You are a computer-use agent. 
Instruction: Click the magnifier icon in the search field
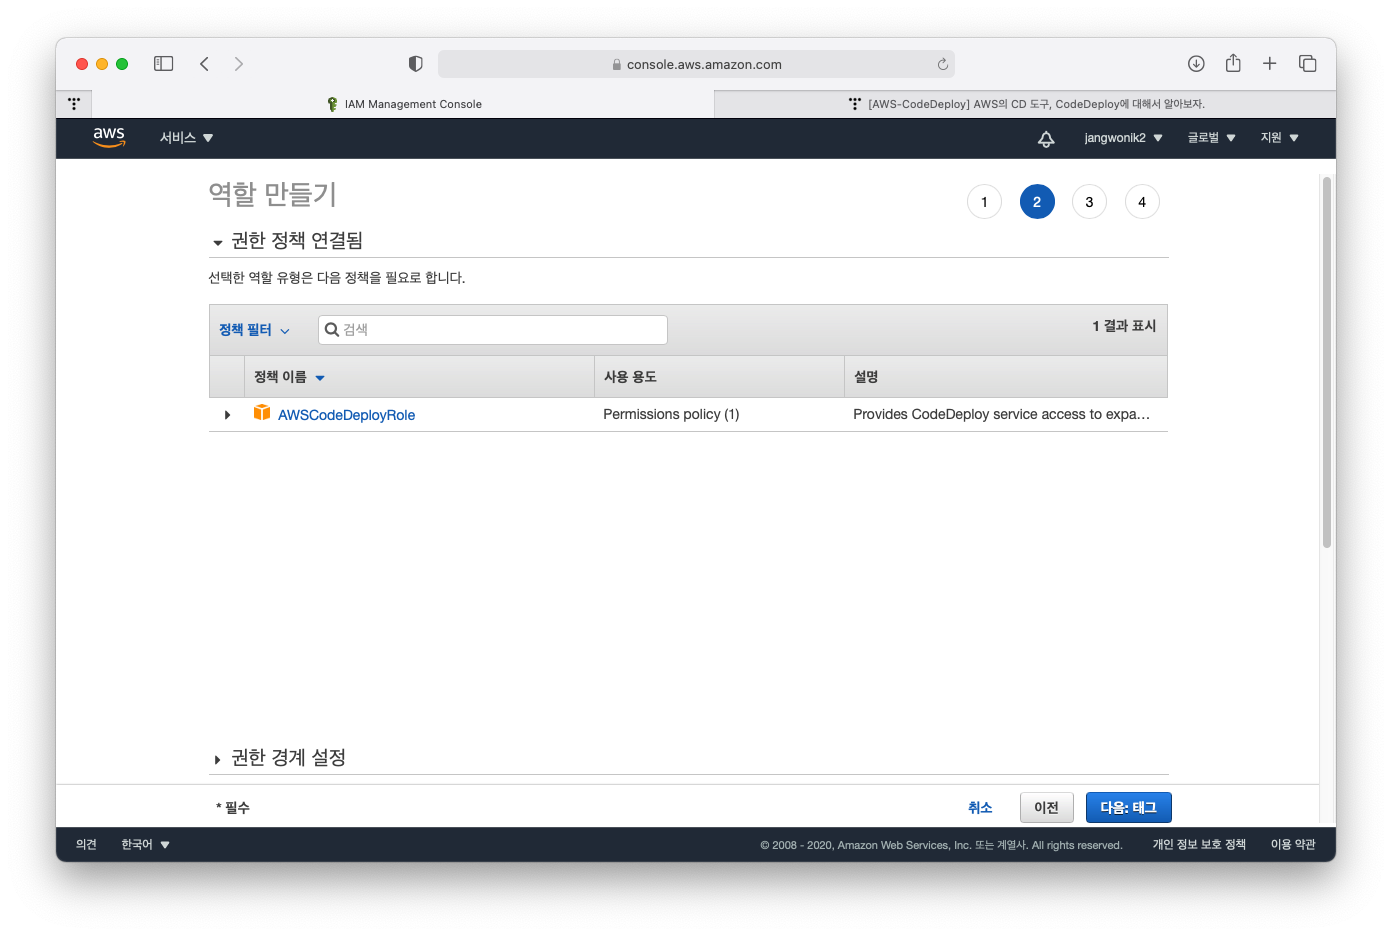(332, 329)
